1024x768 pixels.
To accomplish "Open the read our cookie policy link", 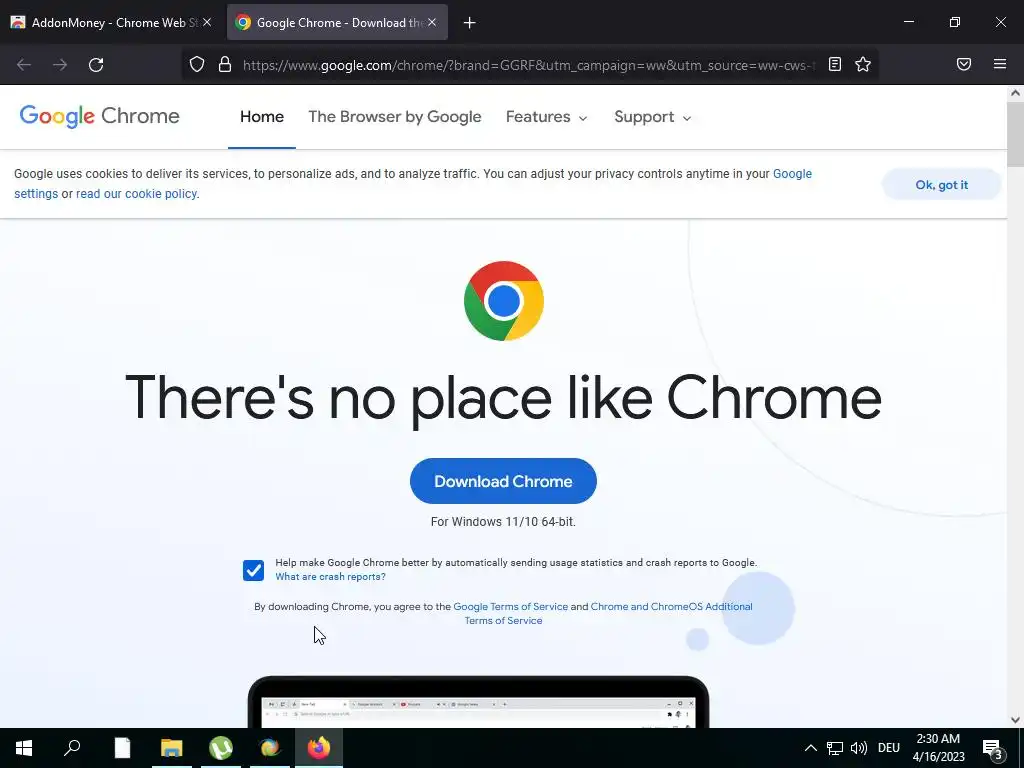I will [136, 194].
